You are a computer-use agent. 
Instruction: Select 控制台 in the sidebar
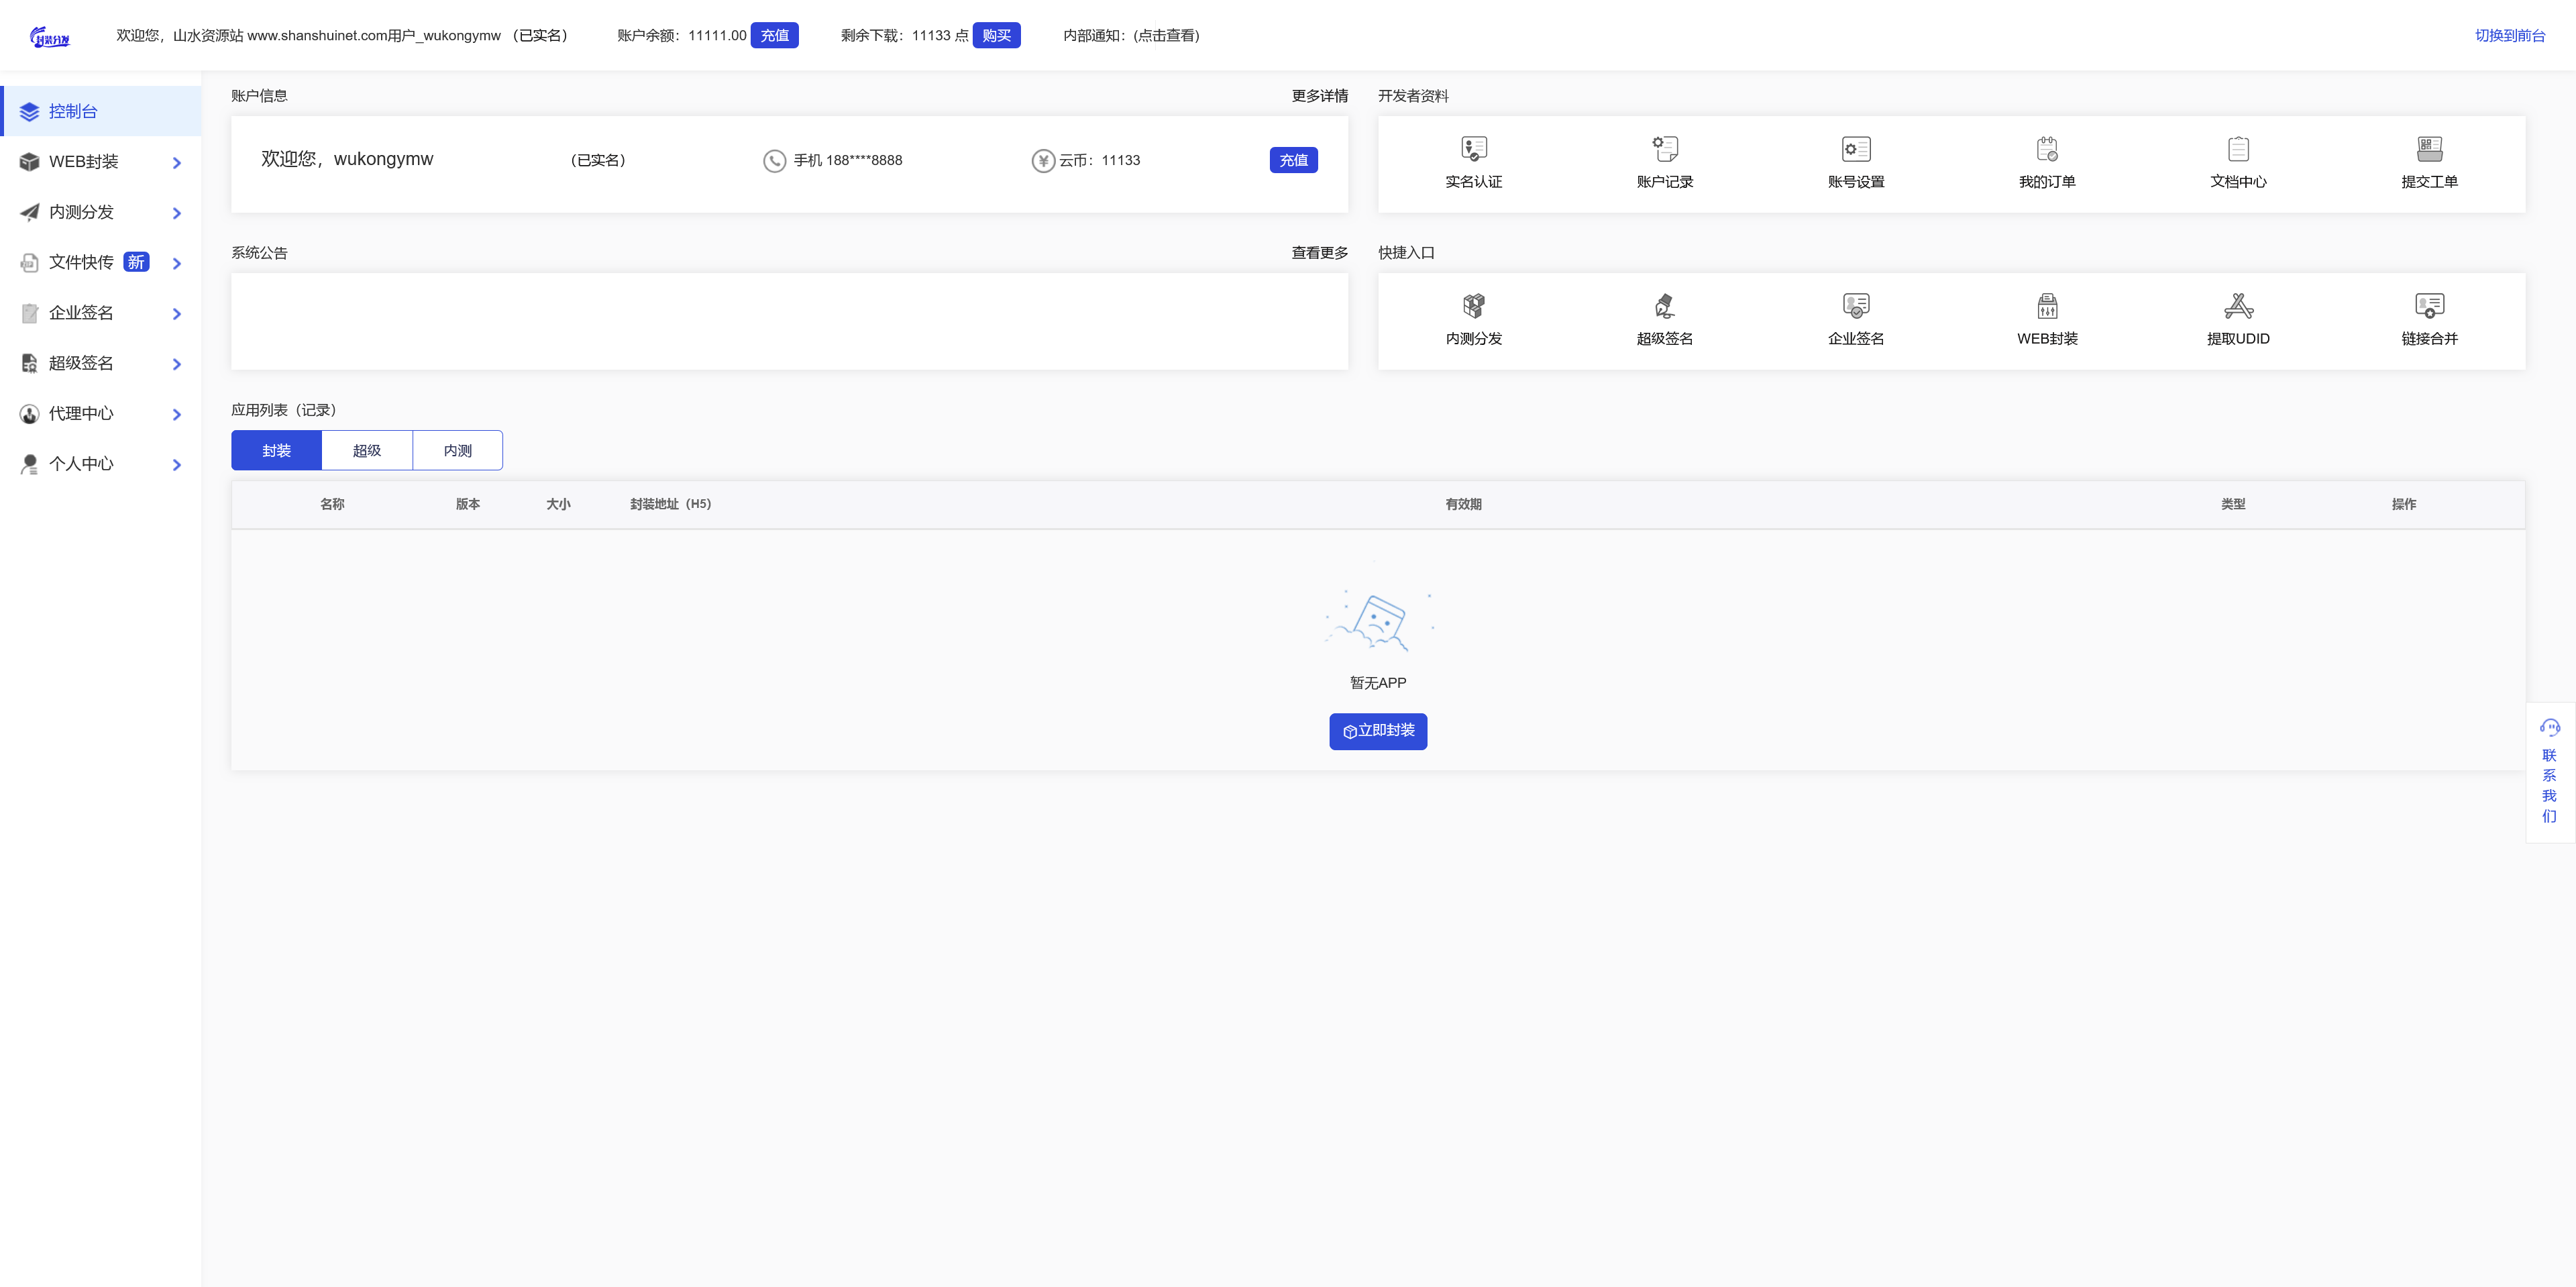point(73,111)
